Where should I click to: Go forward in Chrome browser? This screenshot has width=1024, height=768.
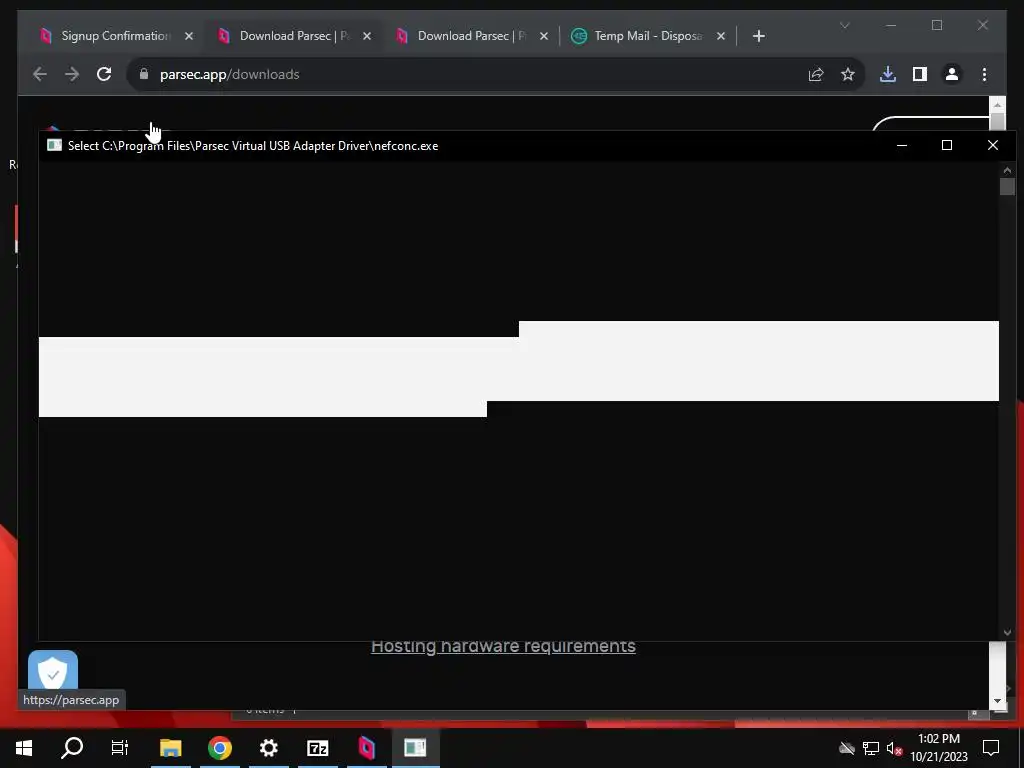click(x=72, y=74)
